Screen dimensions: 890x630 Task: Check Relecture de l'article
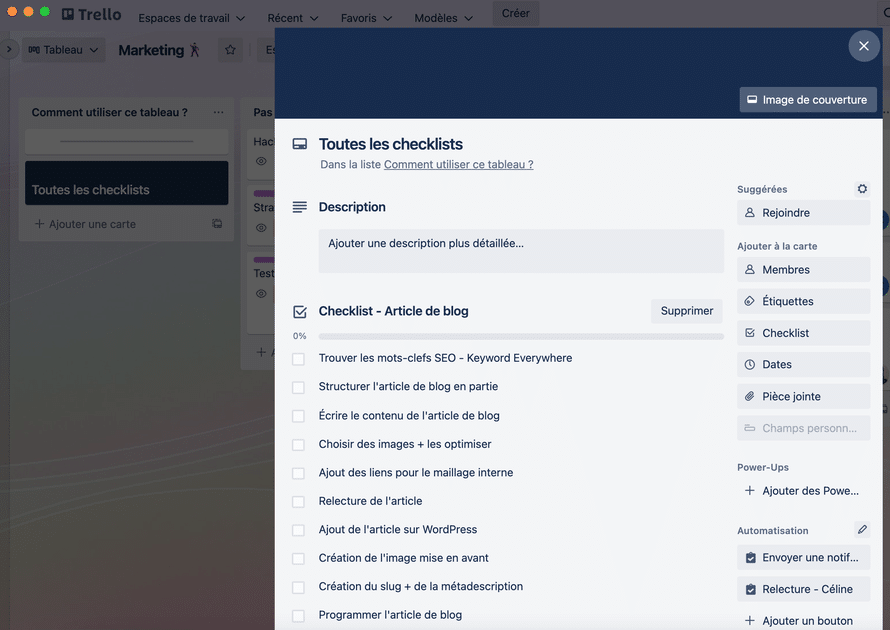pos(298,501)
